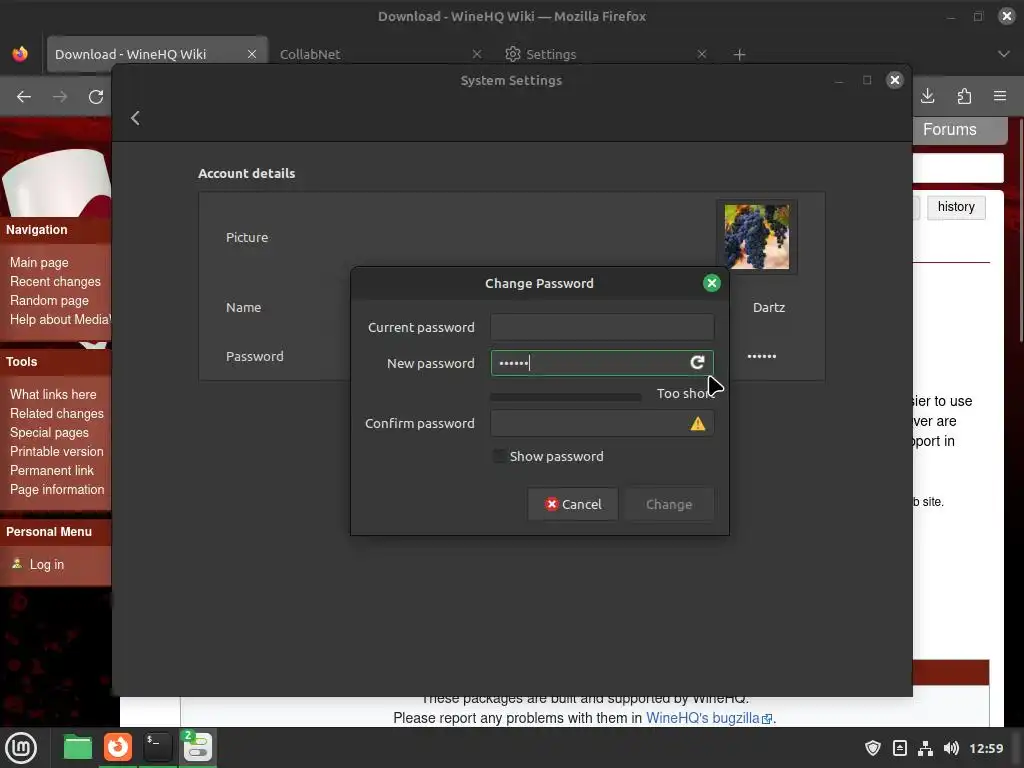Open Terminal from the taskbar
1024x768 pixels.
point(157,747)
